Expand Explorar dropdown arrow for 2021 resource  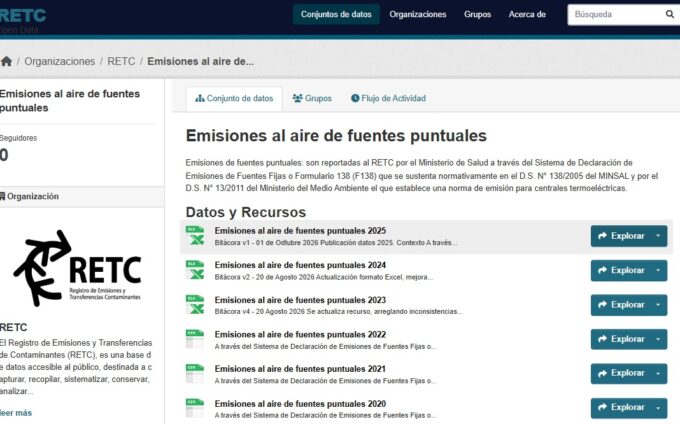point(658,373)
